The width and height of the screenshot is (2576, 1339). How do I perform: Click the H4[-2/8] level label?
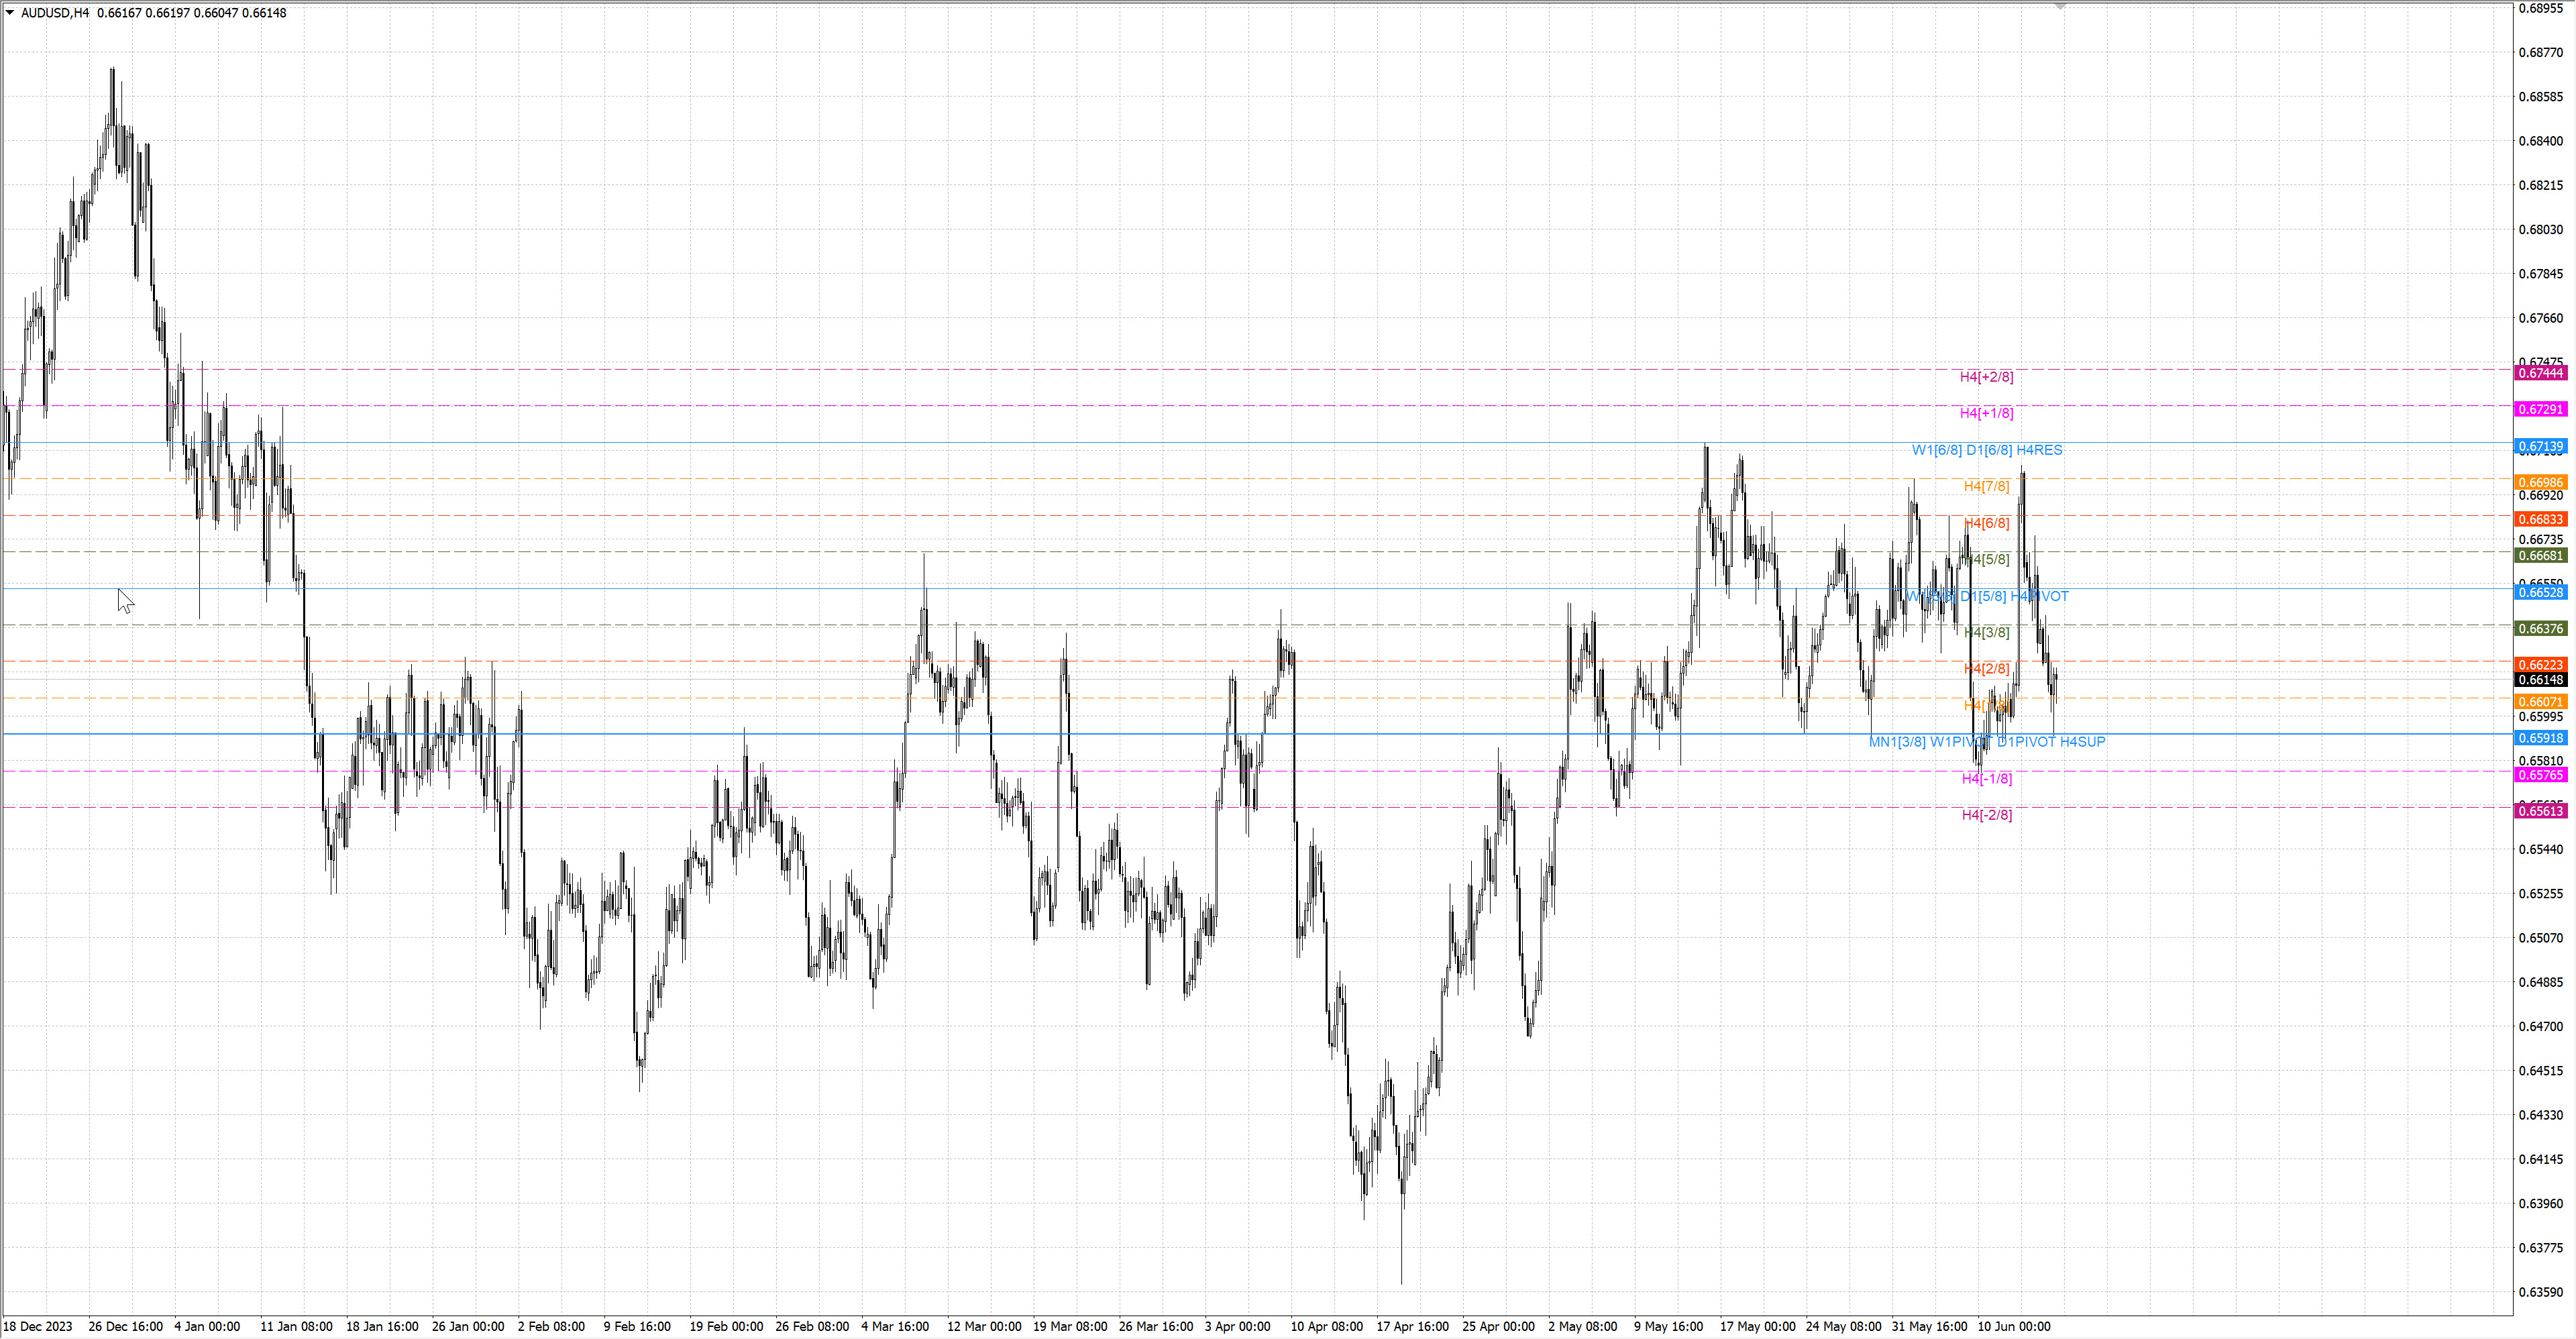1986,815
